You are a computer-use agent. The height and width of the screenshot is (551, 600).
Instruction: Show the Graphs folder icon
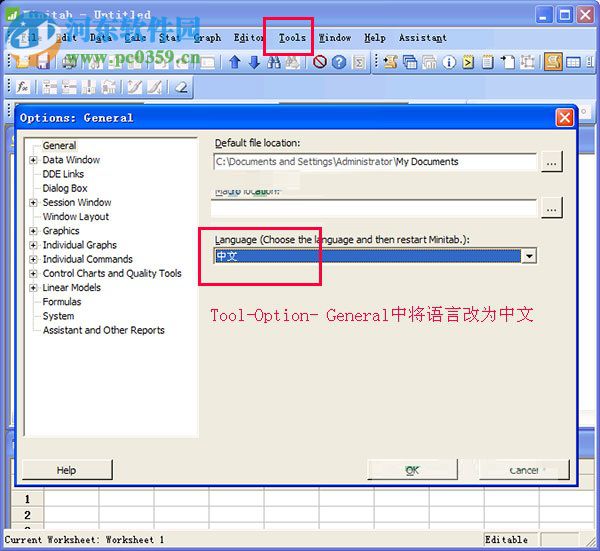pos(429,62)
